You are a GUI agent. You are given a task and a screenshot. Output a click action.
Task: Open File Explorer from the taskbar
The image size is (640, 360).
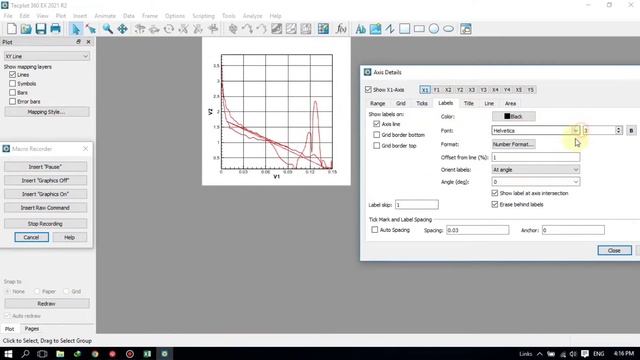tap(60, 354)
